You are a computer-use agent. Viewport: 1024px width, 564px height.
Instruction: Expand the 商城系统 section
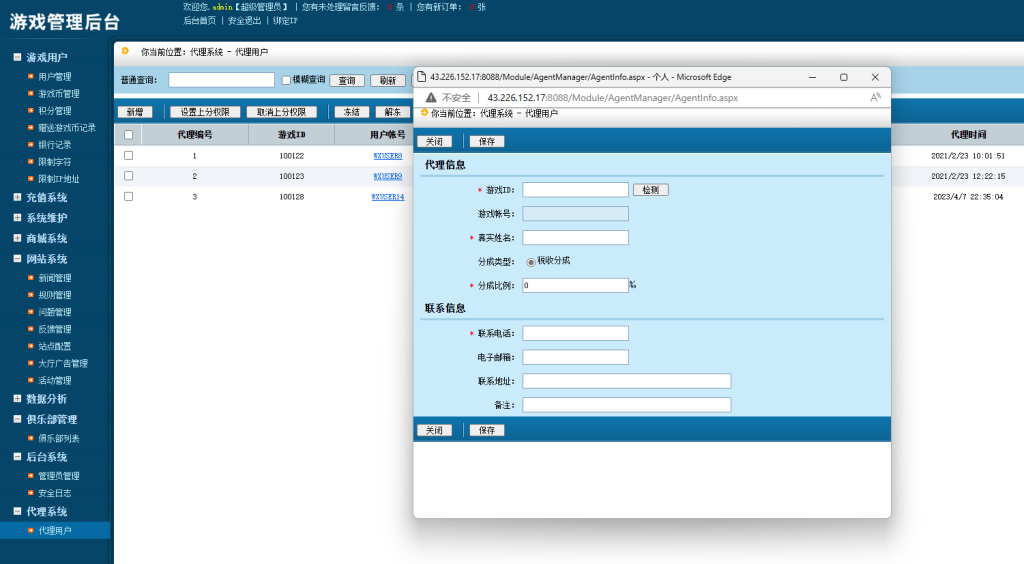pyautogui.click(x=18, y=238)
